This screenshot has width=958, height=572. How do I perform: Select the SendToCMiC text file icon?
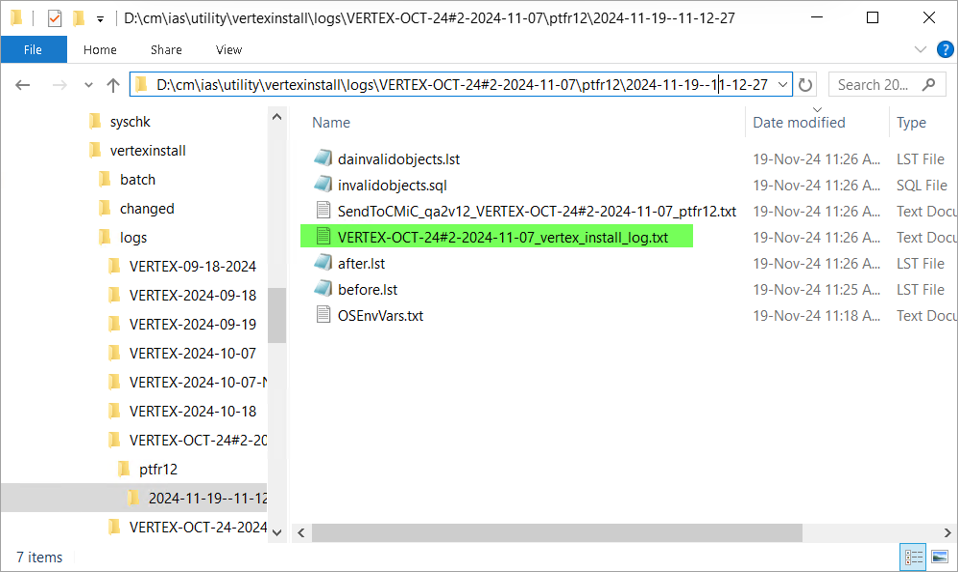(323, 210)
